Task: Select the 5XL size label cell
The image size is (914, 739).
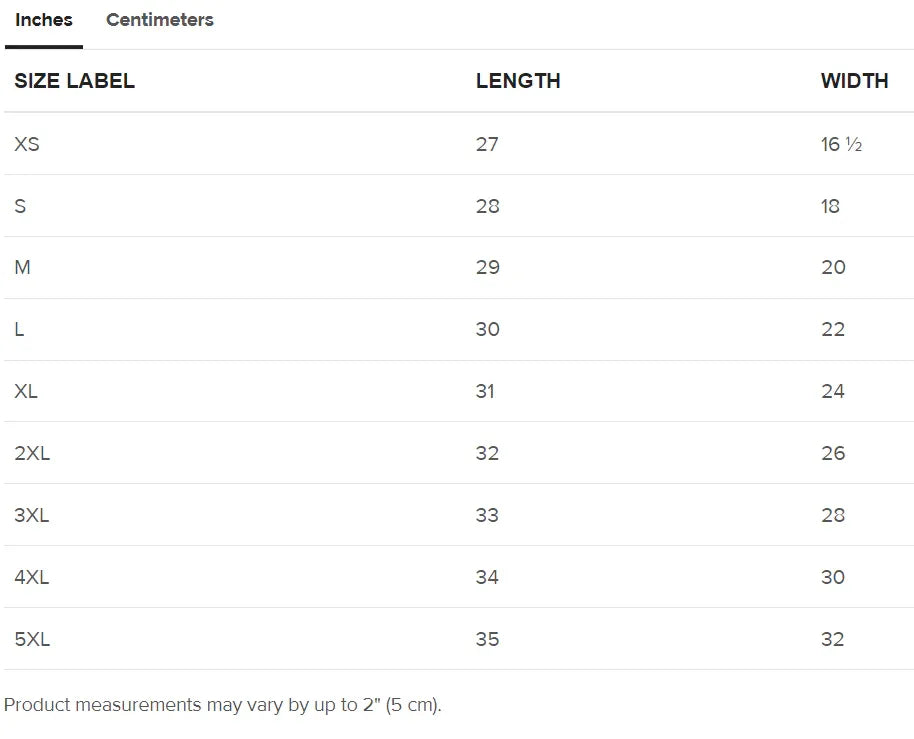Action: point(32,639)
